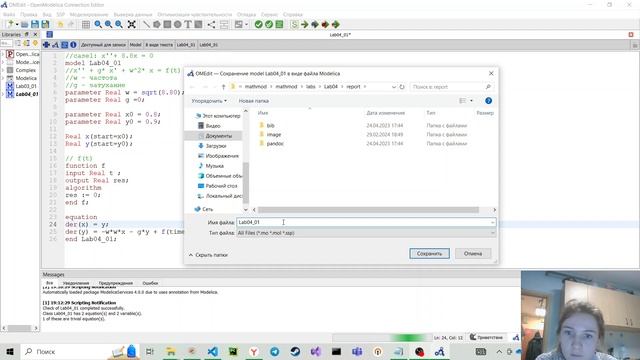The width and height of the screenshot is (640, 360).
Task: Switch to Documentation View info icon
Action: click(x=73, y=44)
